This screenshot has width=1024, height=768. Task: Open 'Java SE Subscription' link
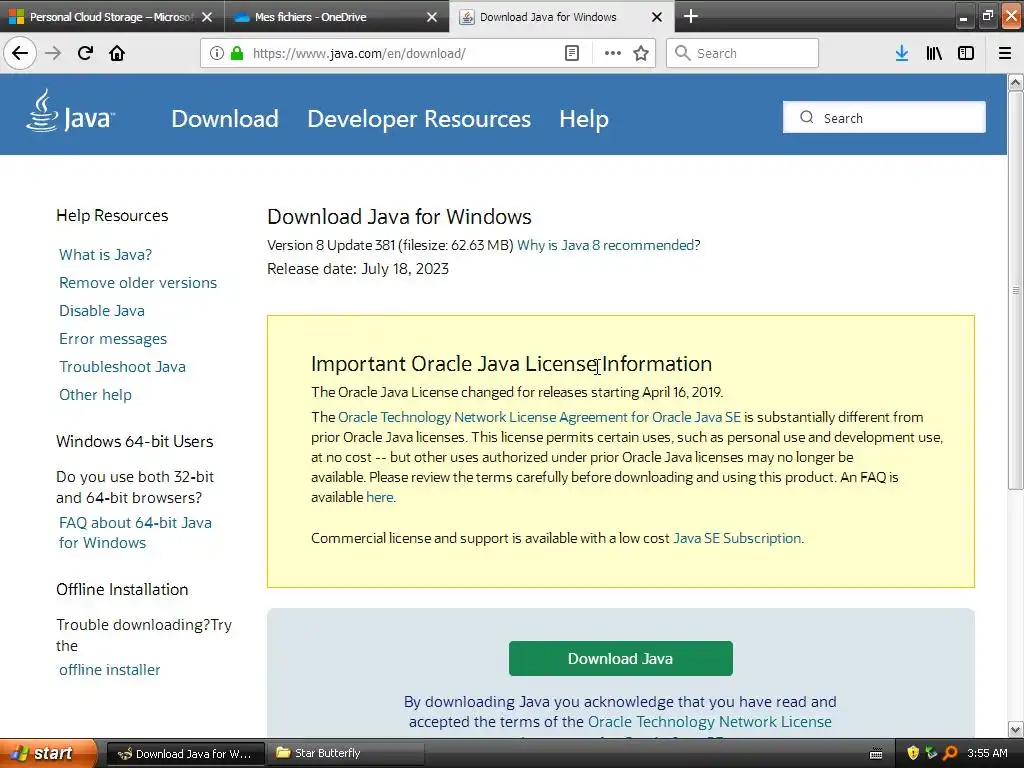pos(737,538)
